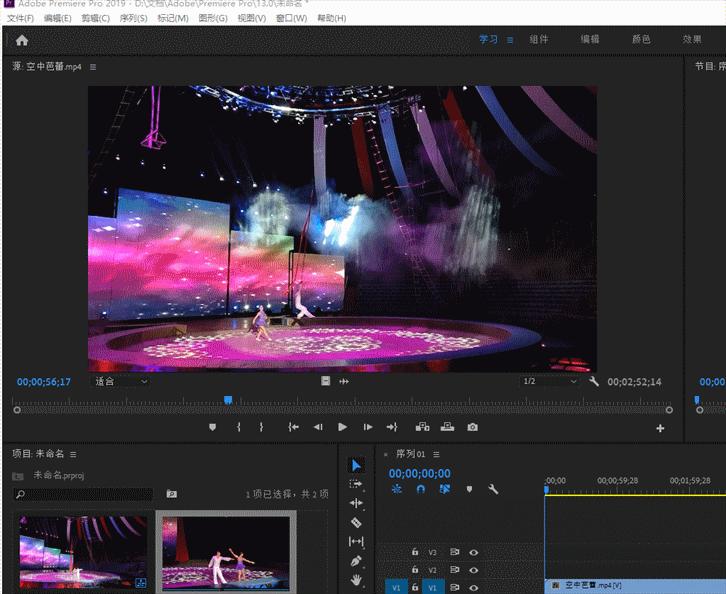The height and width of the screenshot is (594, 726).
Task: Select the Razor tool
Action: [356, 522]
